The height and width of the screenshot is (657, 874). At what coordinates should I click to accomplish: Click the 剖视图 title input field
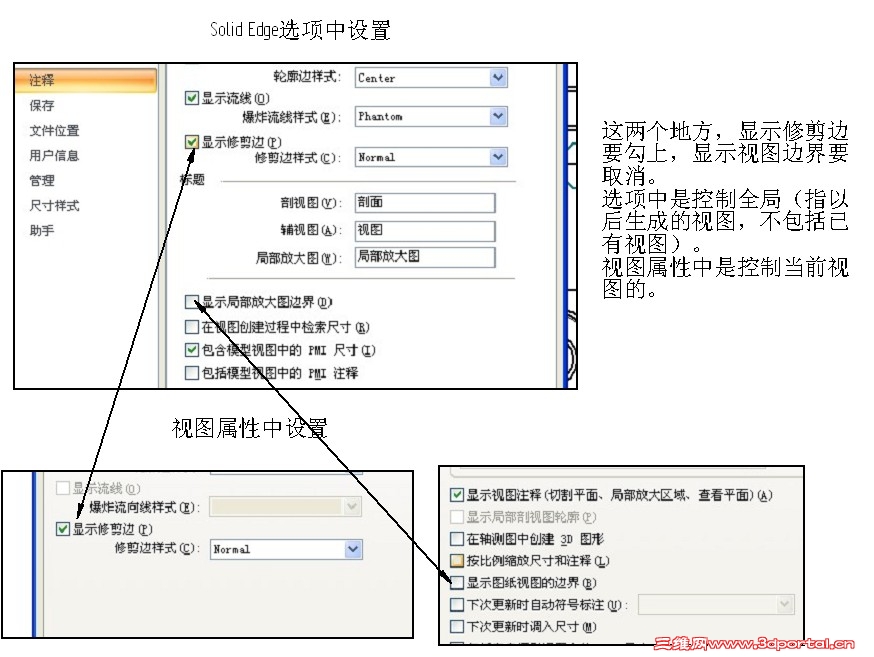[425, 202]
